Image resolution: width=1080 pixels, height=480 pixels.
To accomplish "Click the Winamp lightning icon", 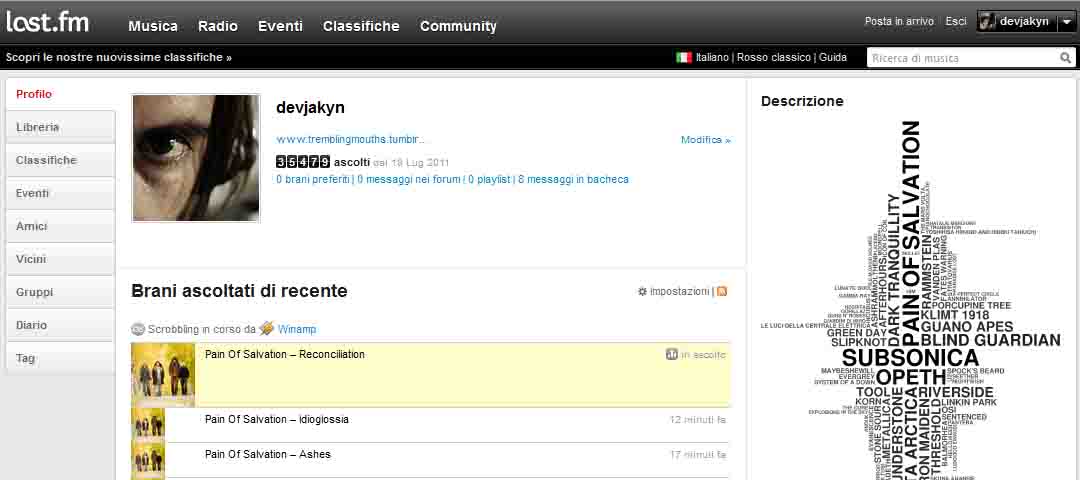I will click(x=267, y=329).
